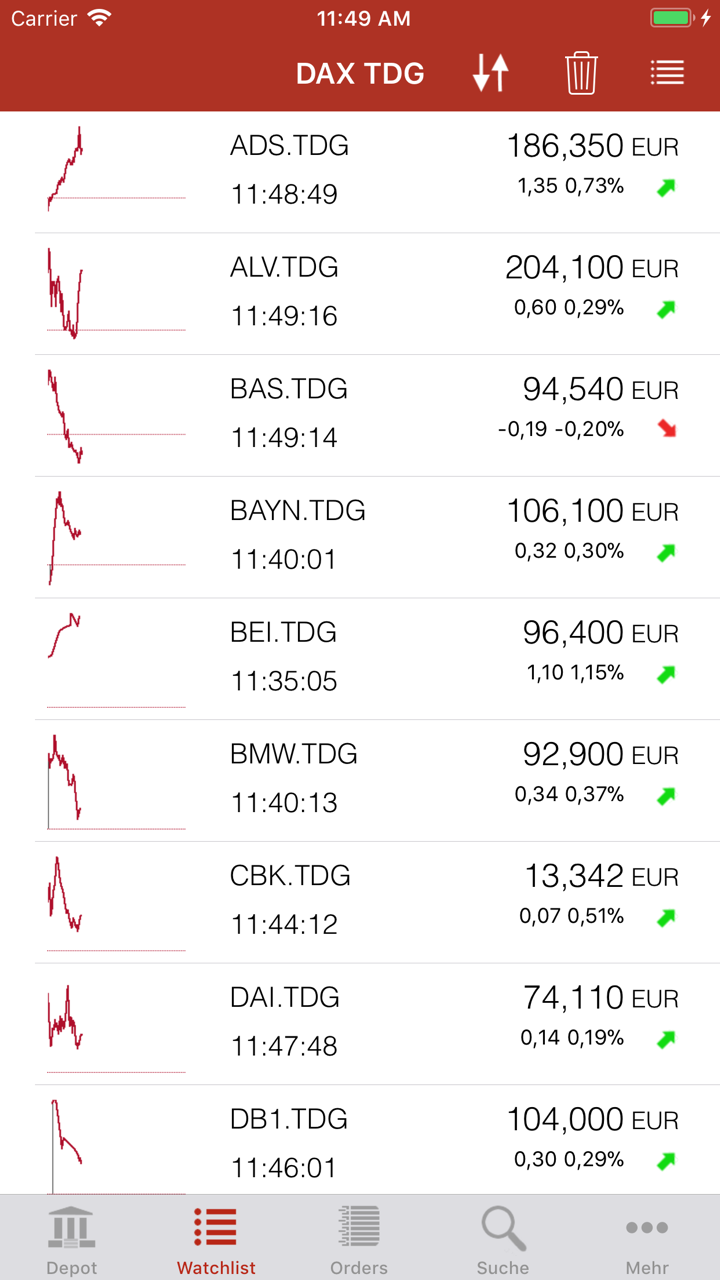Tap the BAS.TDG red down arrow
Image resolution: width=720 pixels, height=1280 pixels.
pos(666,430)
